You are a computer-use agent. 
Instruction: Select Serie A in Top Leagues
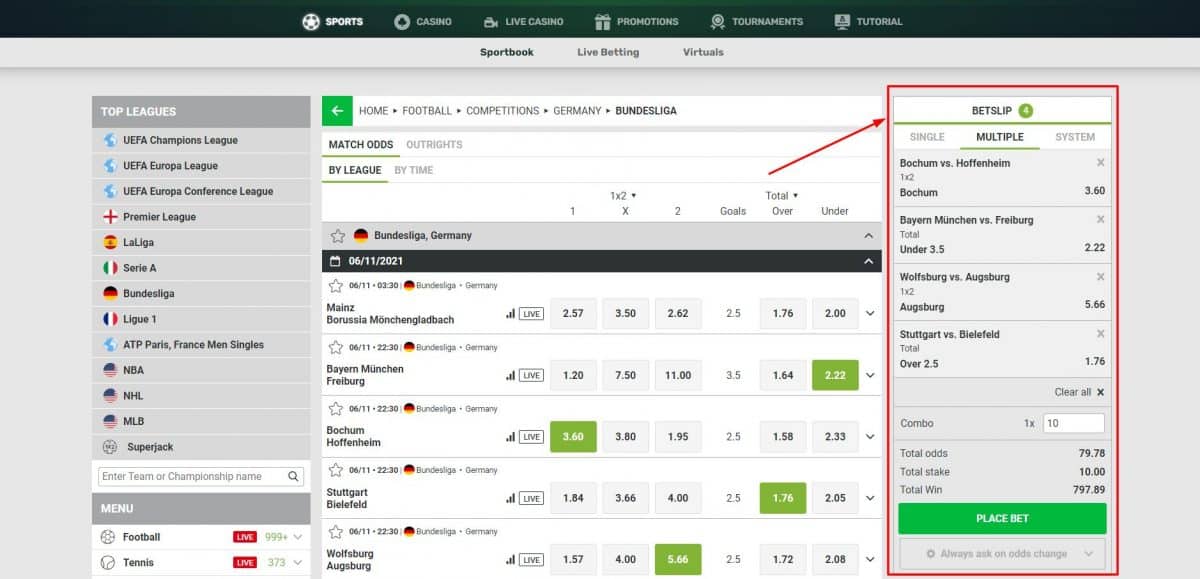201,268
